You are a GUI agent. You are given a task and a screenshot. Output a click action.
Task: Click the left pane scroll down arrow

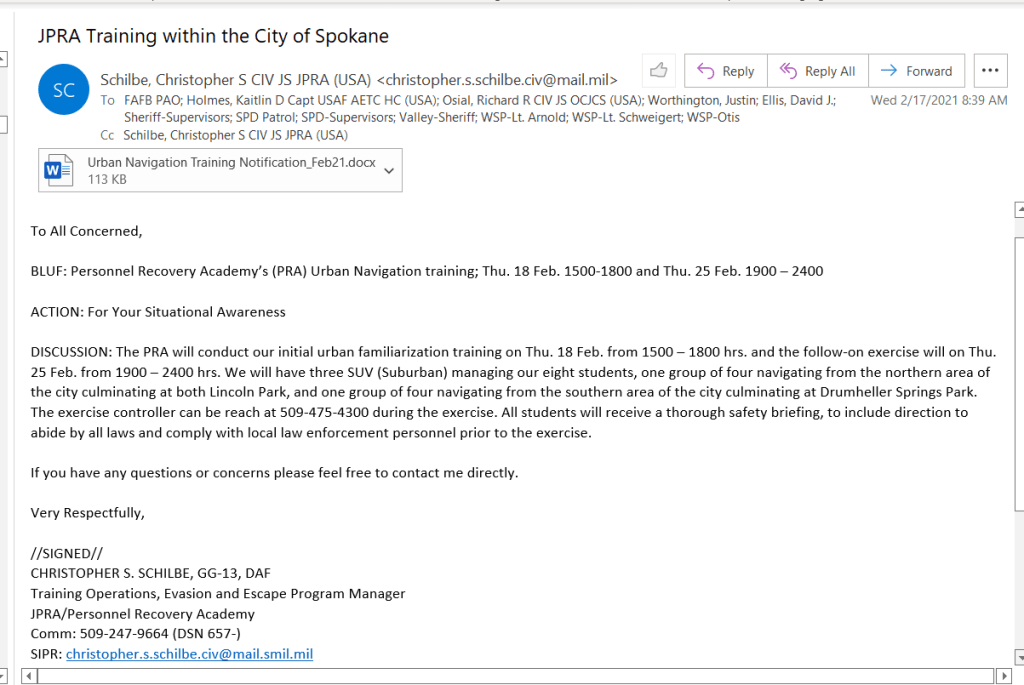pyautogui.click(x=4, y=675)
